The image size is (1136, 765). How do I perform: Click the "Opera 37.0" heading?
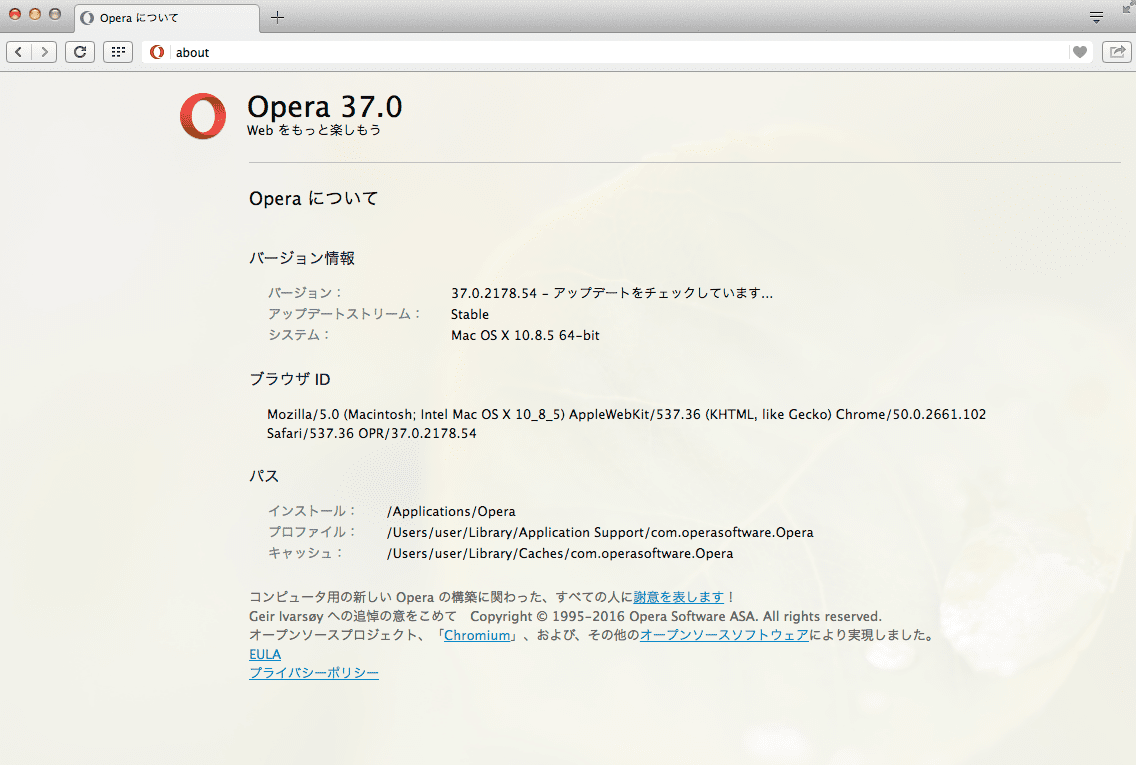coord(325,107)
